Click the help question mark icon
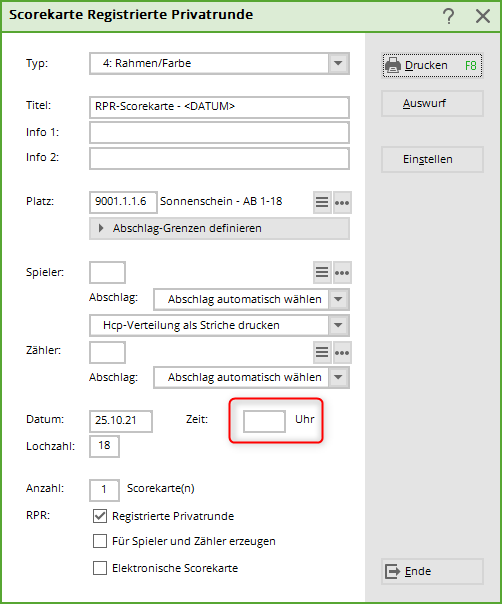The image size is (502, 604). (448, 16)
